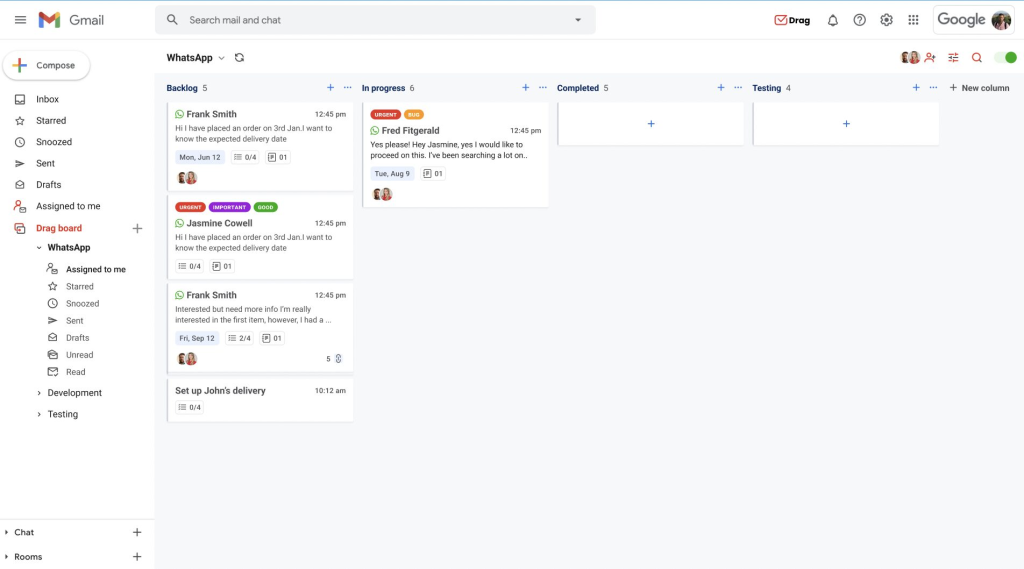The width and height of the screenshot is (1024, 569).
Task: Open the Google account profile avatar
Action: coord(1001,20)
